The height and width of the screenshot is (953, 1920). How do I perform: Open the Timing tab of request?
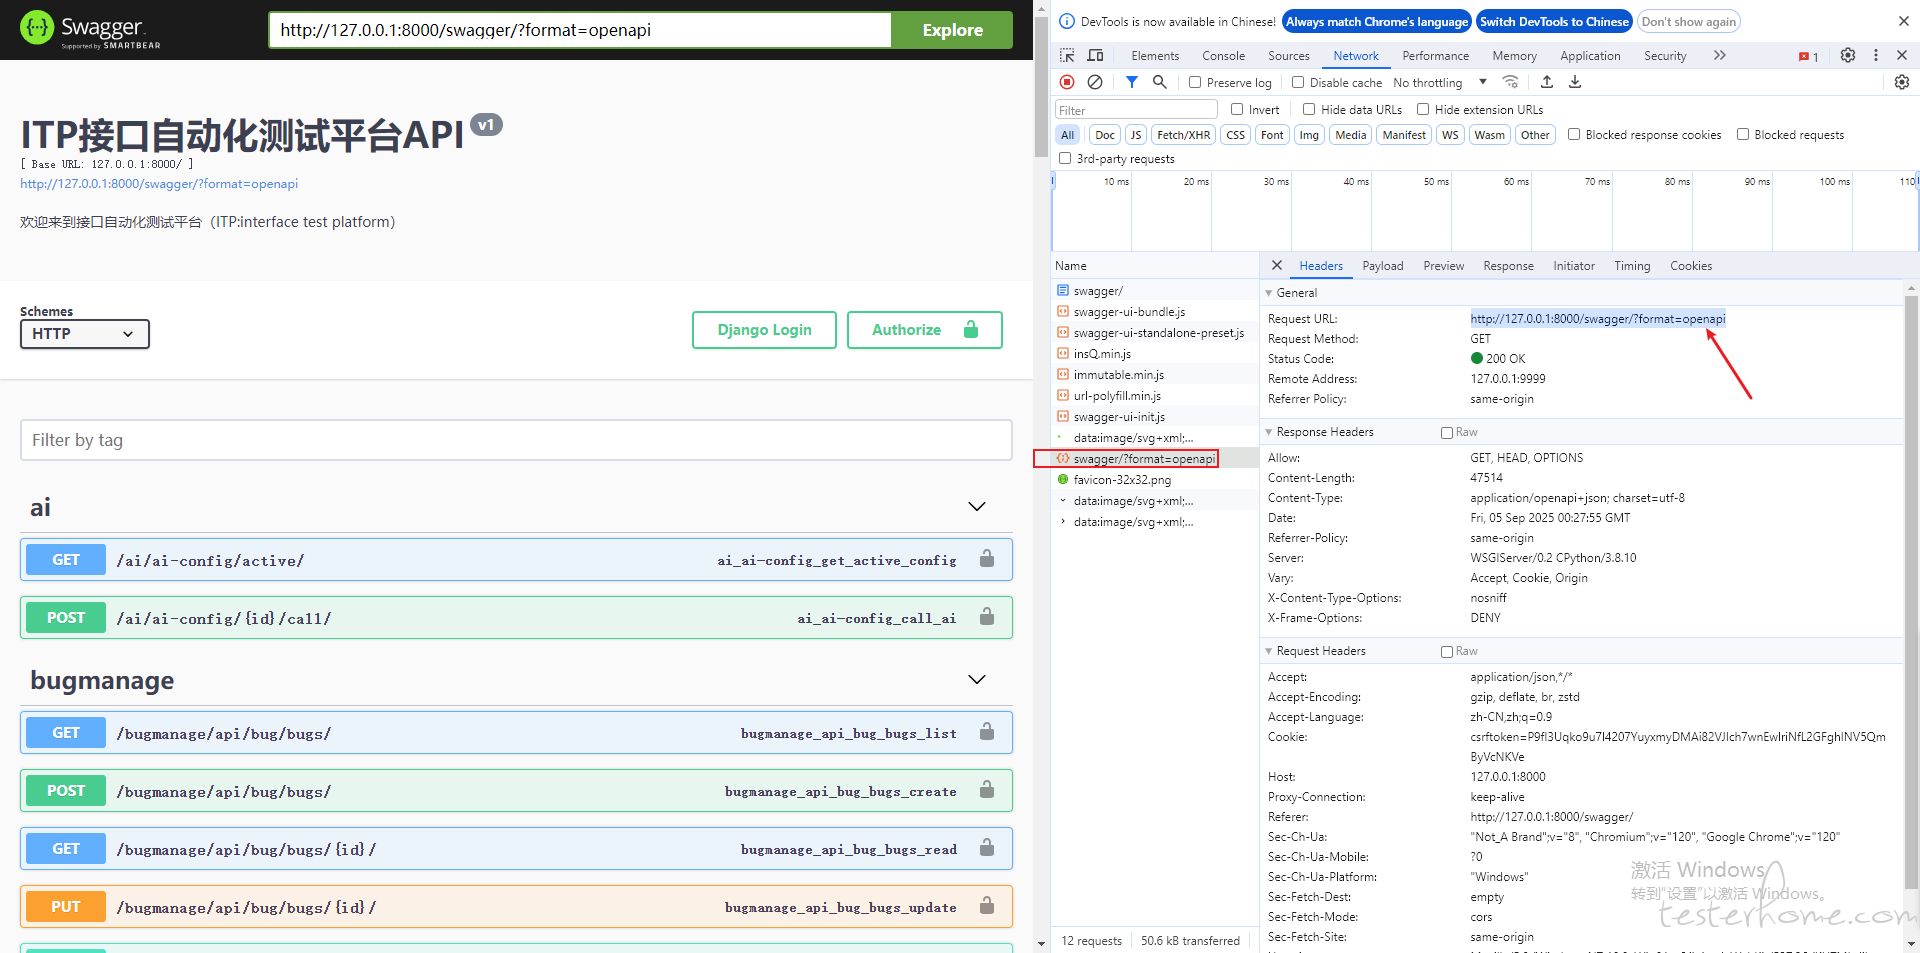1631,266
